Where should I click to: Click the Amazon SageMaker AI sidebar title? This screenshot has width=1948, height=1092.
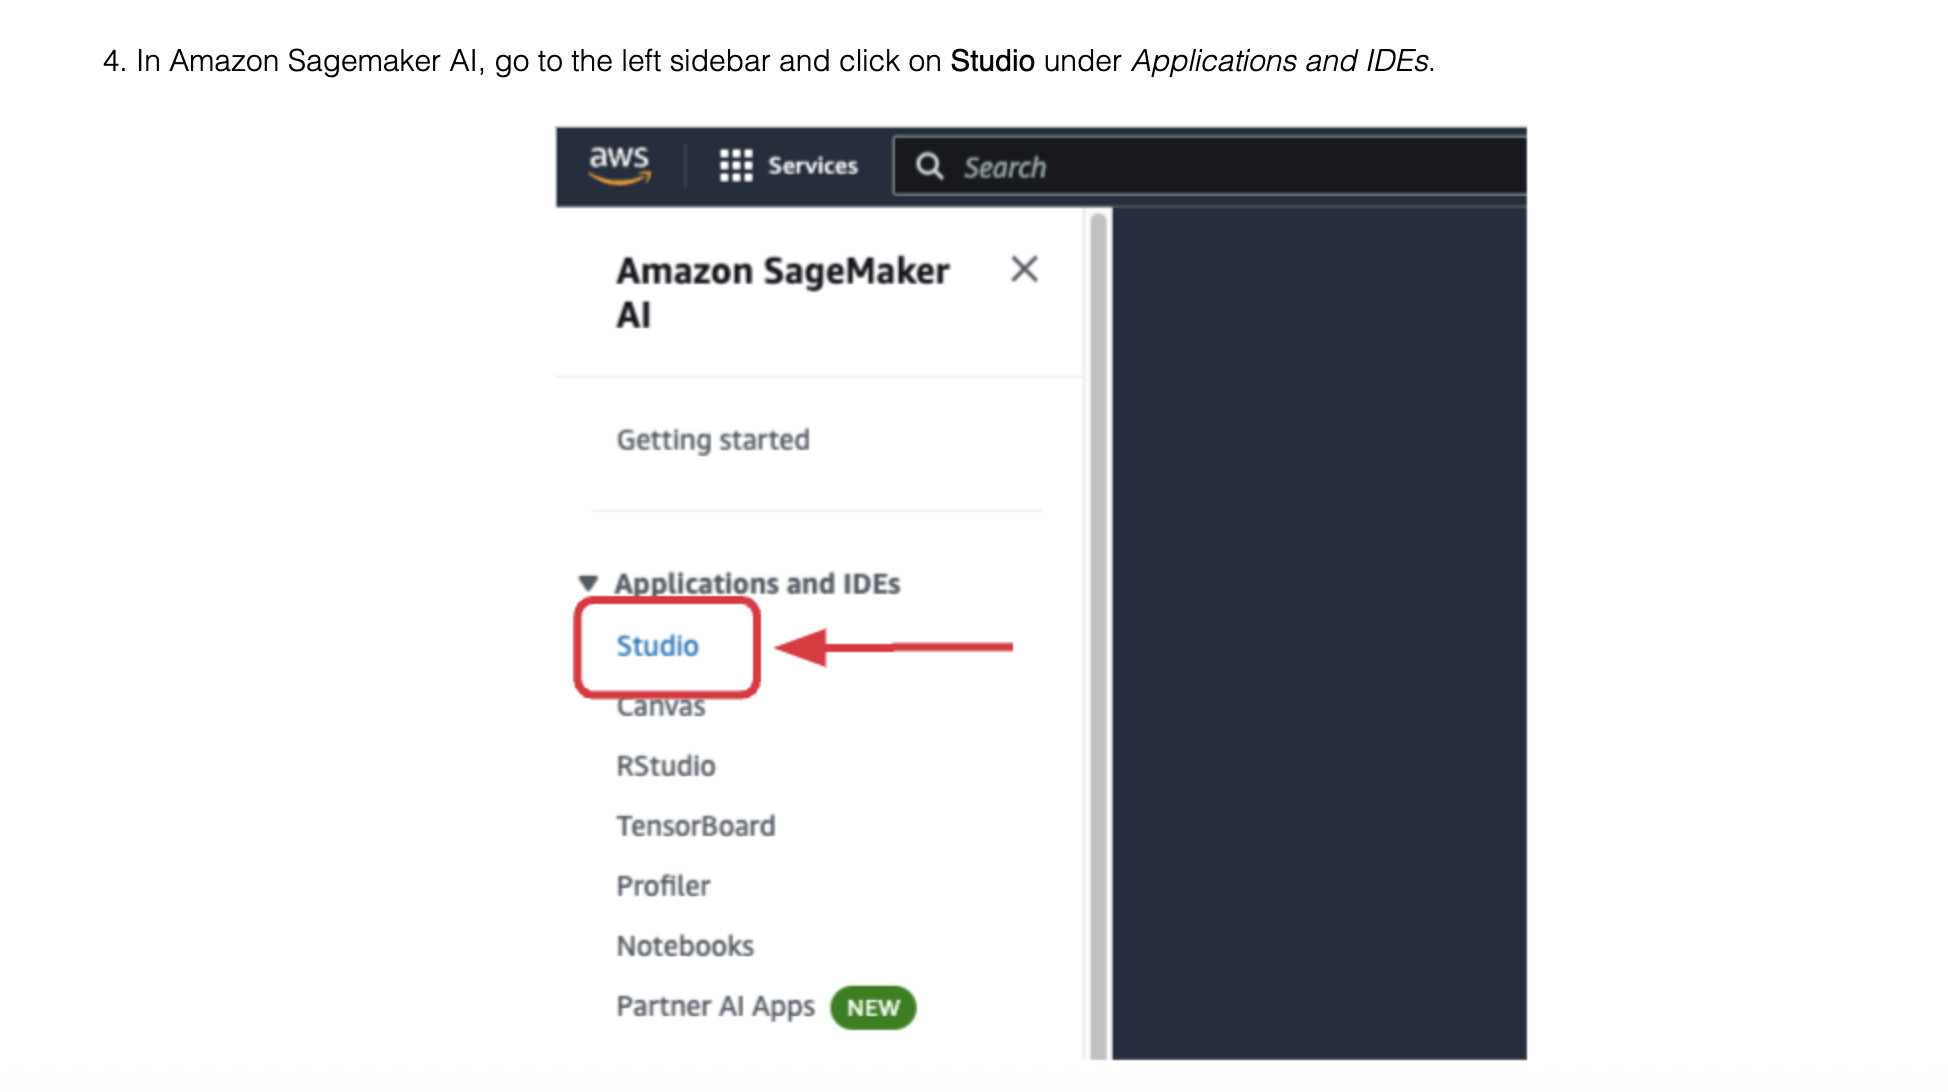tap(783, 292)
